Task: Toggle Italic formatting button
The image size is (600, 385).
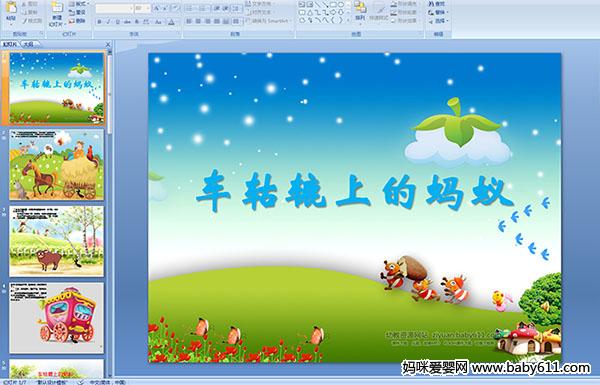Action: pos(108,22)
